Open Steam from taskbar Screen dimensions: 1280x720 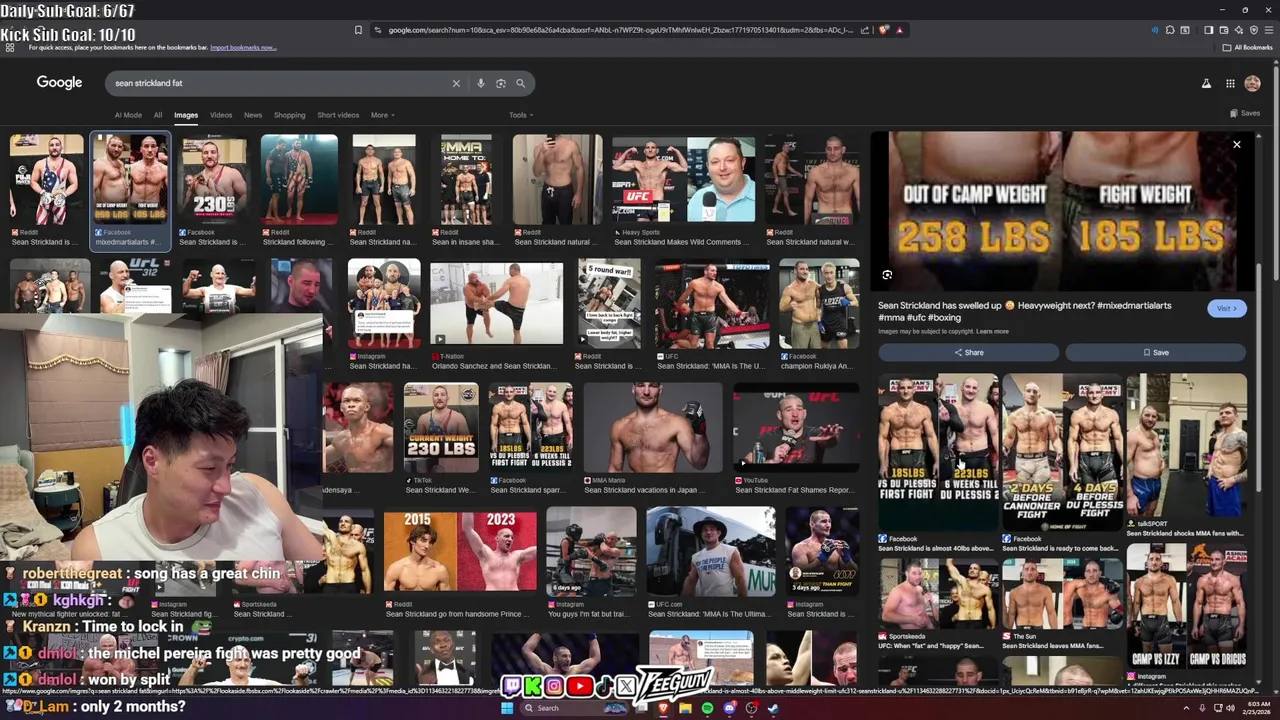[x=773, y=708]
